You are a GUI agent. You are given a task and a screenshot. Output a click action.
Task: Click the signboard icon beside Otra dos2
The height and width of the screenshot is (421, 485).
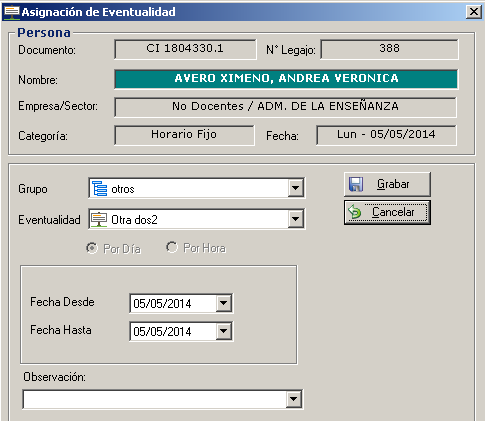[99, 219]
